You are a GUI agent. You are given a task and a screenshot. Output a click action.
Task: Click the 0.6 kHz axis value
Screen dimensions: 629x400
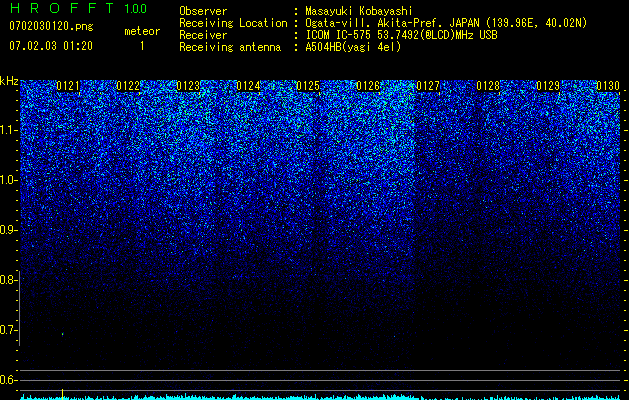coord(8,380)
